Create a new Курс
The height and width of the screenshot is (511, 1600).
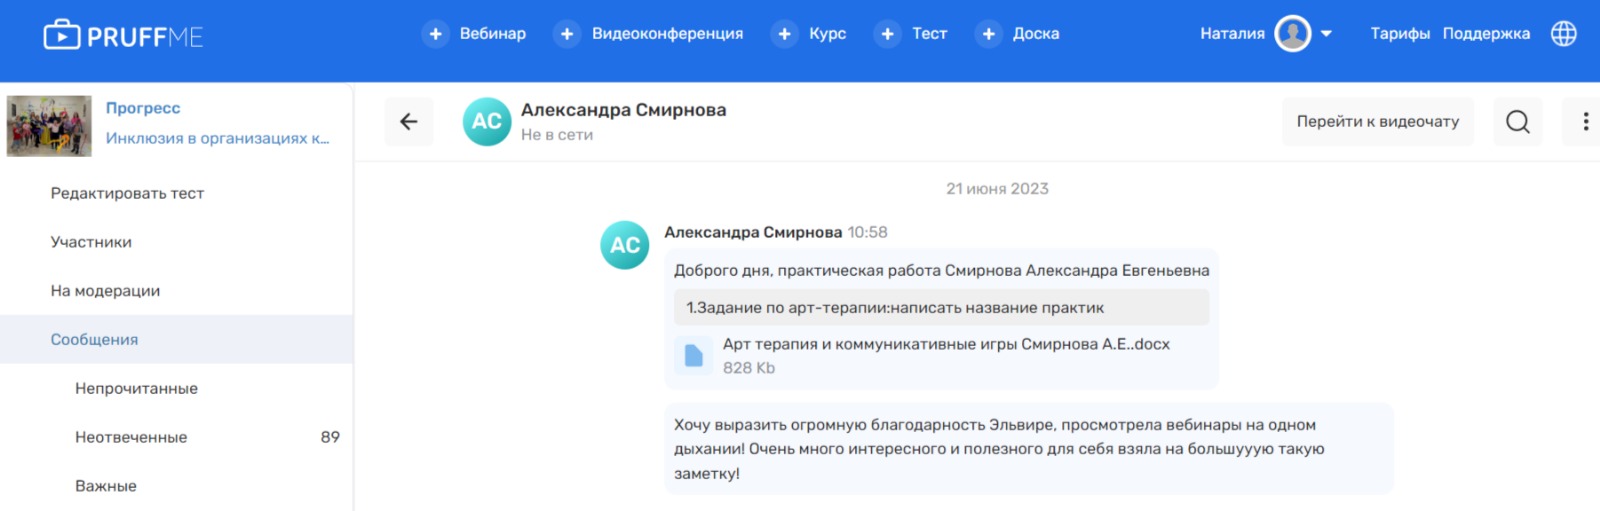coord(827,34)
